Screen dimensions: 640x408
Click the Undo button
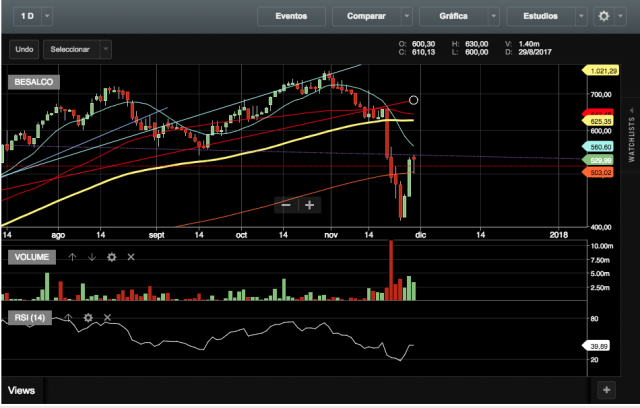click(24, 49)
